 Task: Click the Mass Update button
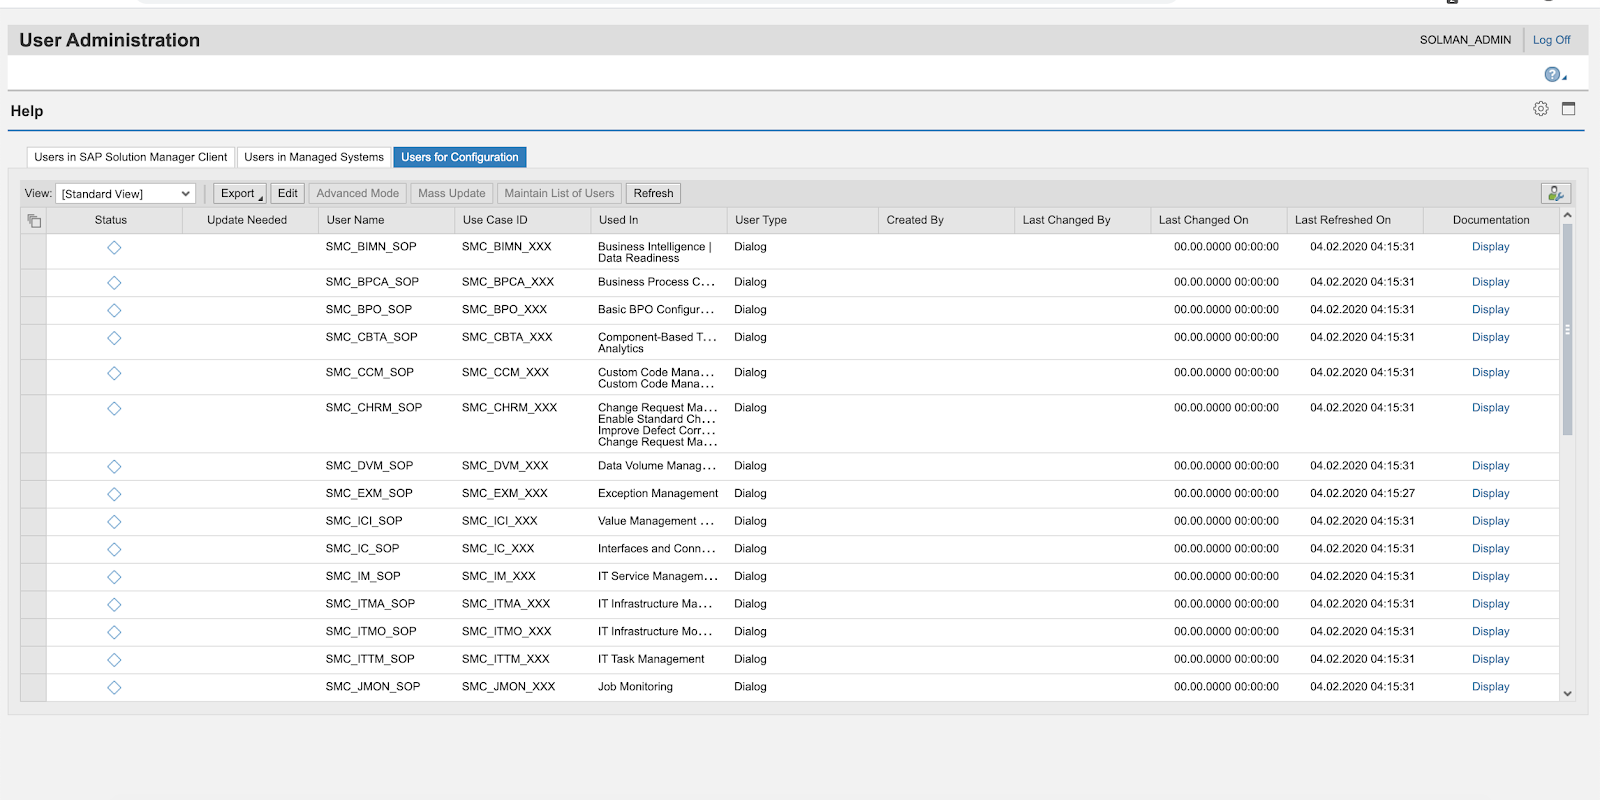pyautogui.click(x=452, y=193)
